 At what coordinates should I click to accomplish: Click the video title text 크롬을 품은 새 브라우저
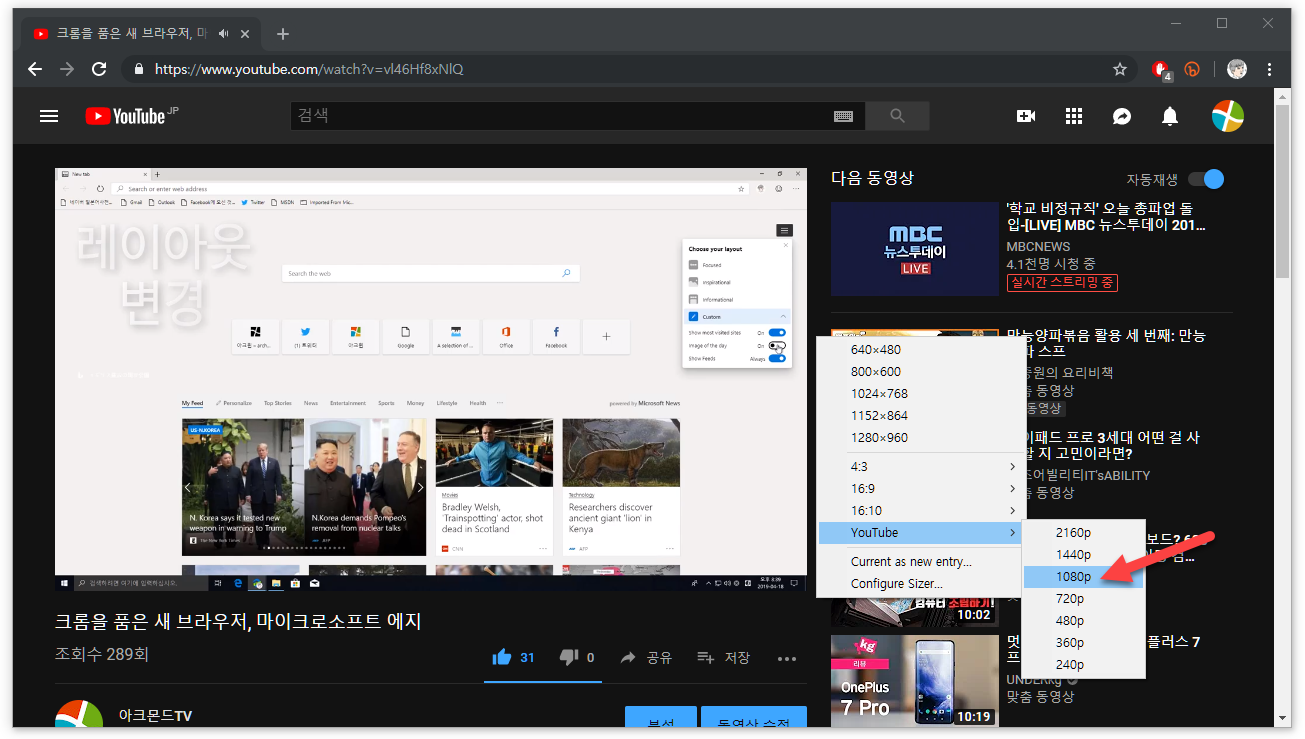(238, 621)
